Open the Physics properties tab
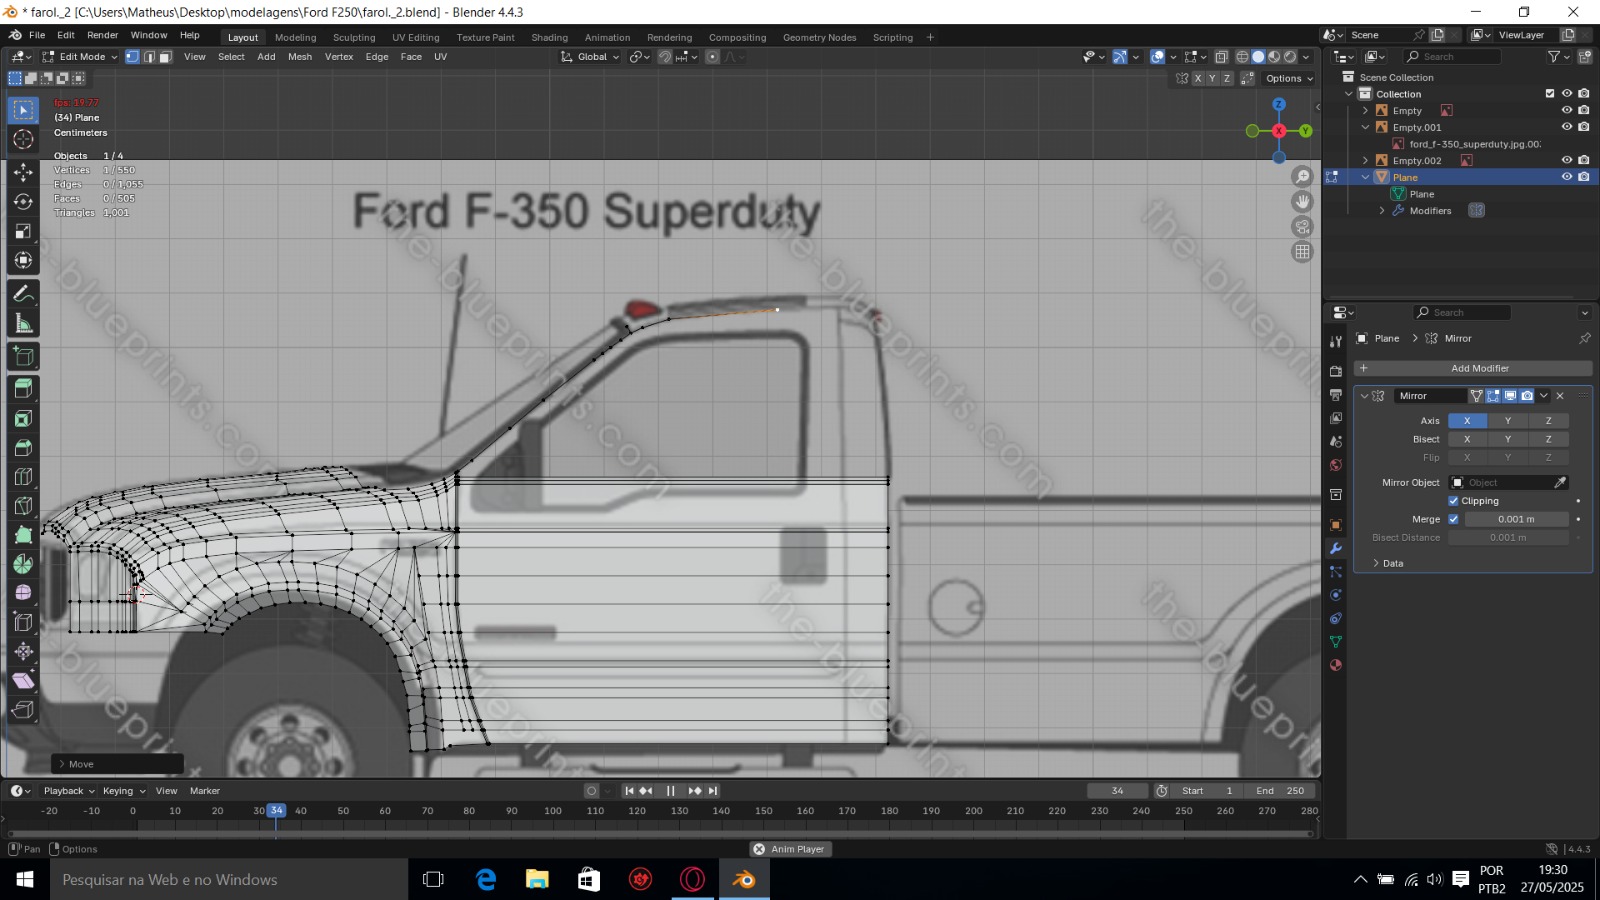This screenshot has height=900, width=1600. pos(1336,595)
